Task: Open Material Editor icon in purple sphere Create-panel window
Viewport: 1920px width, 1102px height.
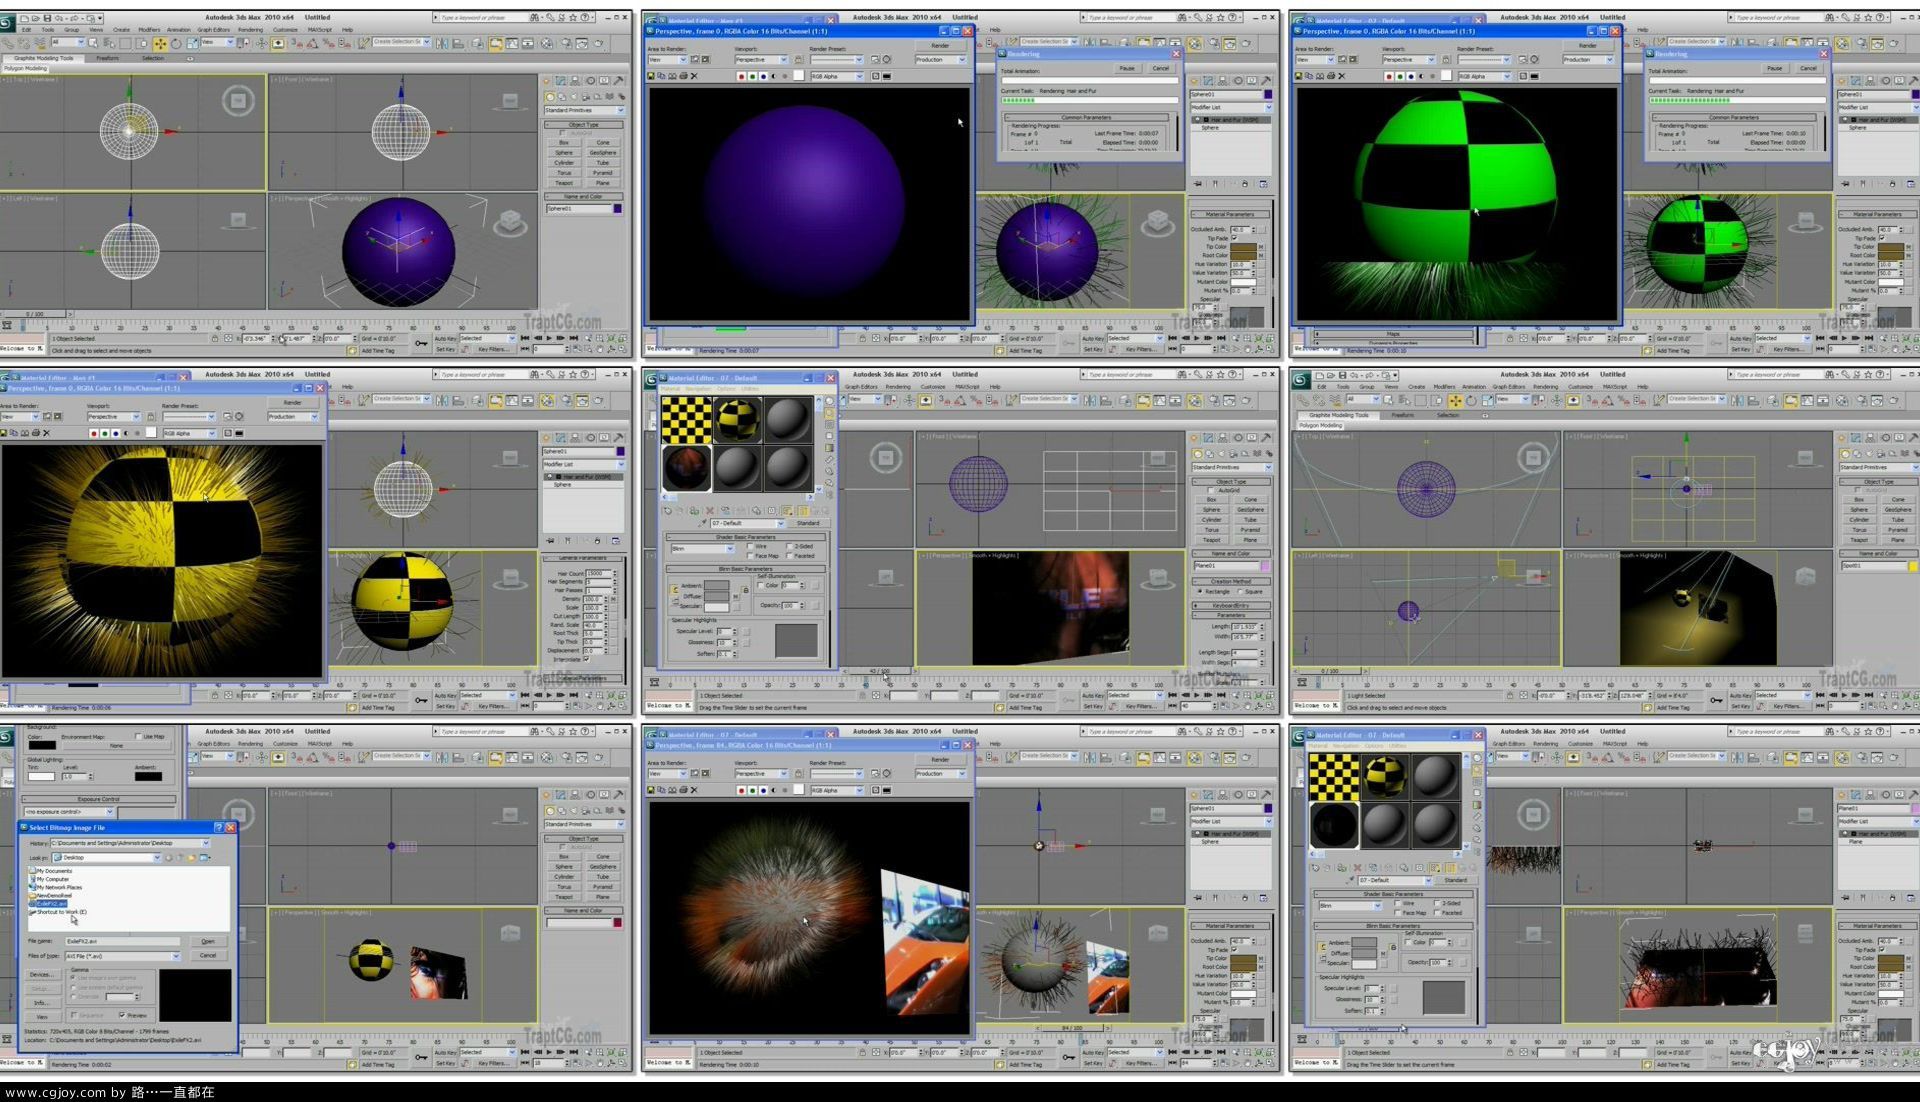Action: [547, 44]
